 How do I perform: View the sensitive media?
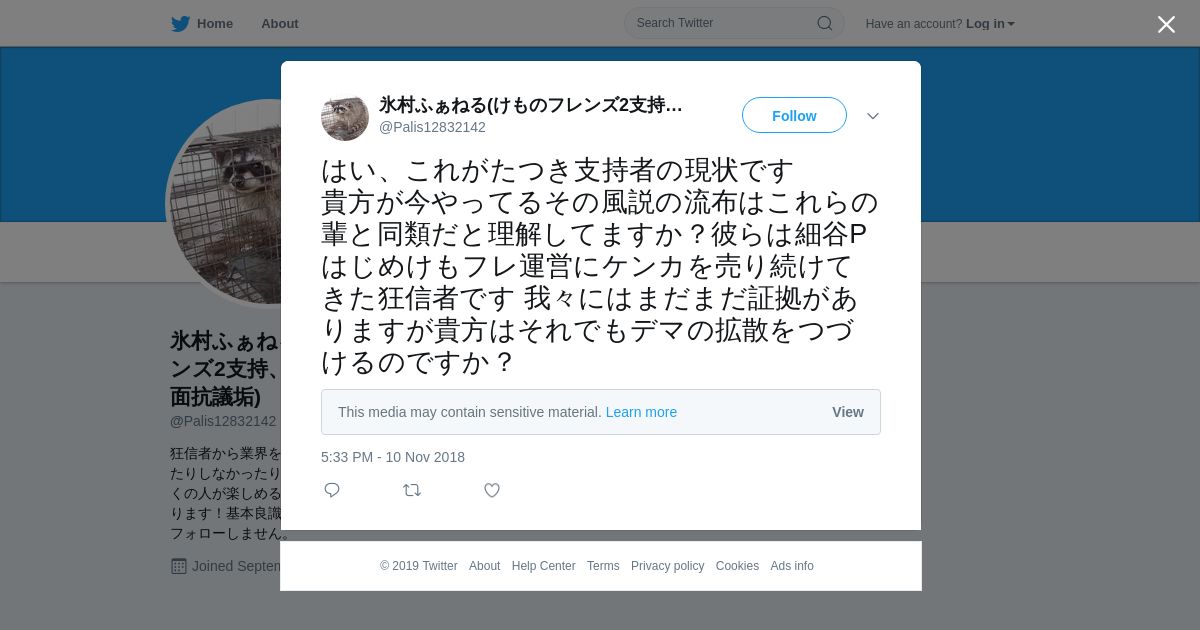pos(848,412)
